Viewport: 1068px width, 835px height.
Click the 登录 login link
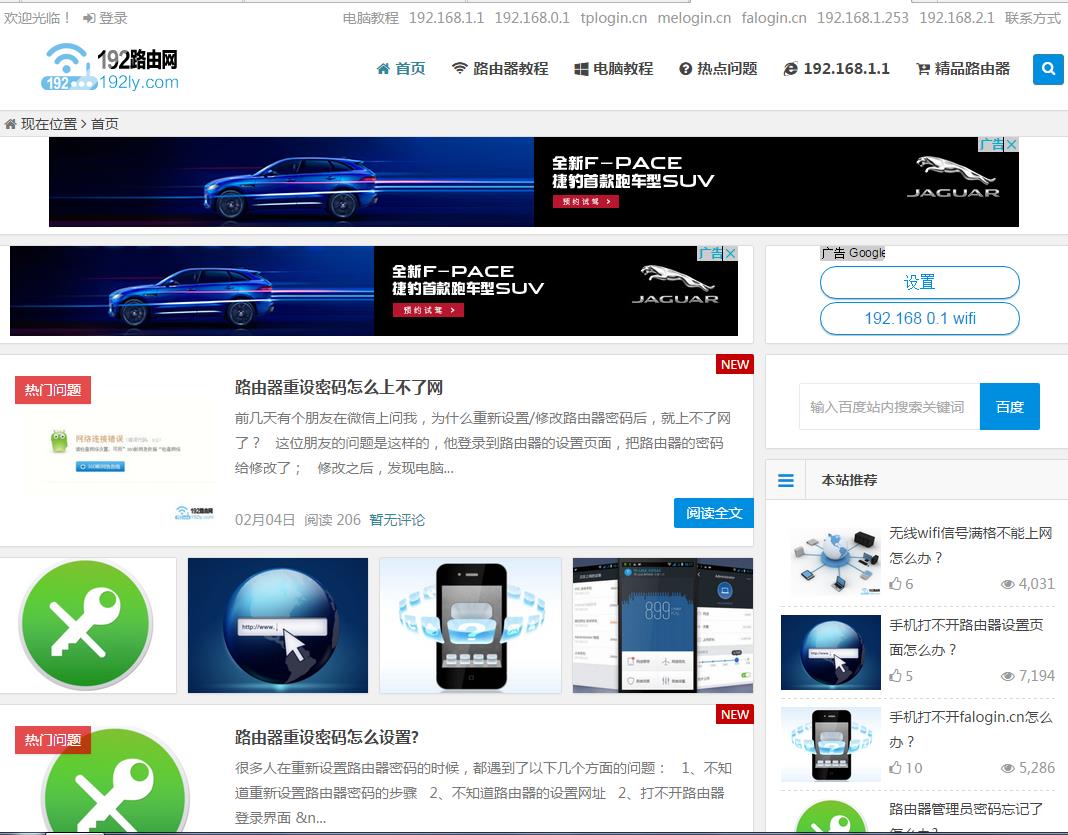click(106, 18)
